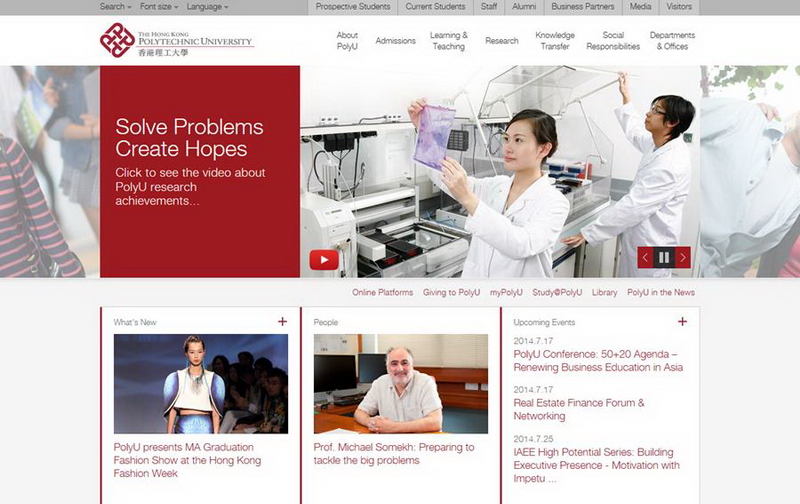Screen dimensions: 800x504
Task: Open the Search dropdown
Action: pos(115,7)
